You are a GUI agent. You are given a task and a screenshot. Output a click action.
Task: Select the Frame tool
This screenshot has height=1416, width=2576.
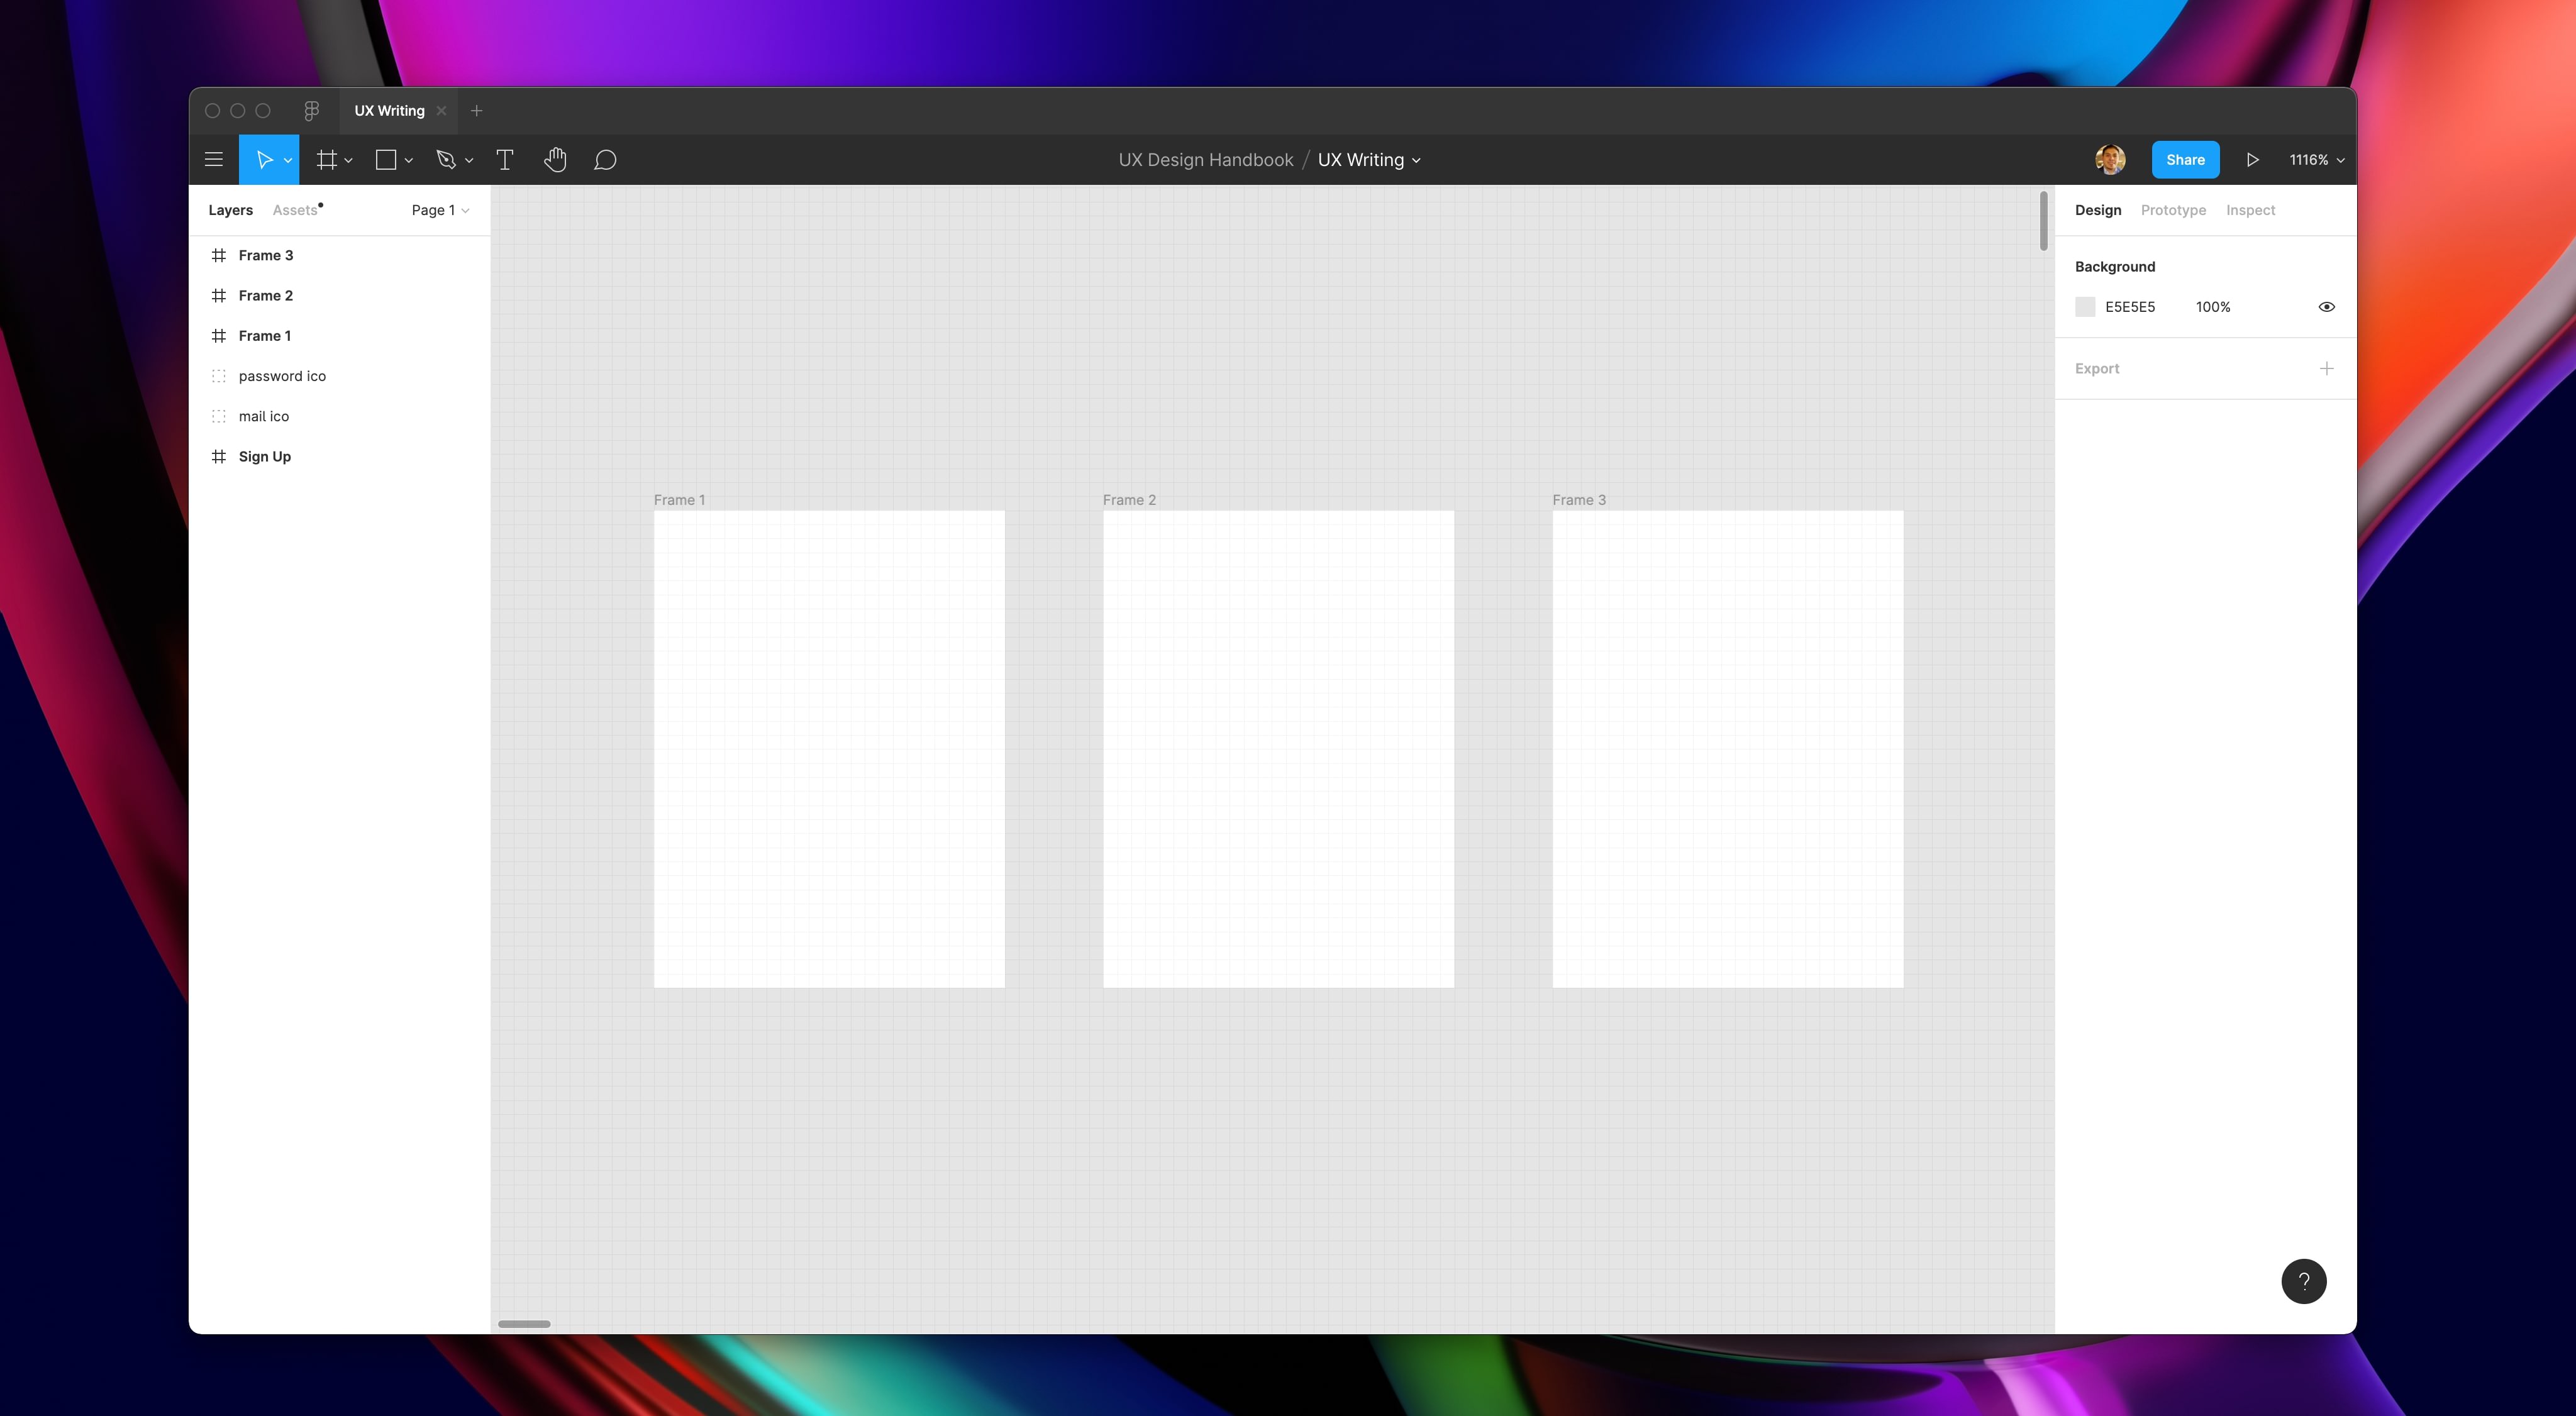click(326, 160)
